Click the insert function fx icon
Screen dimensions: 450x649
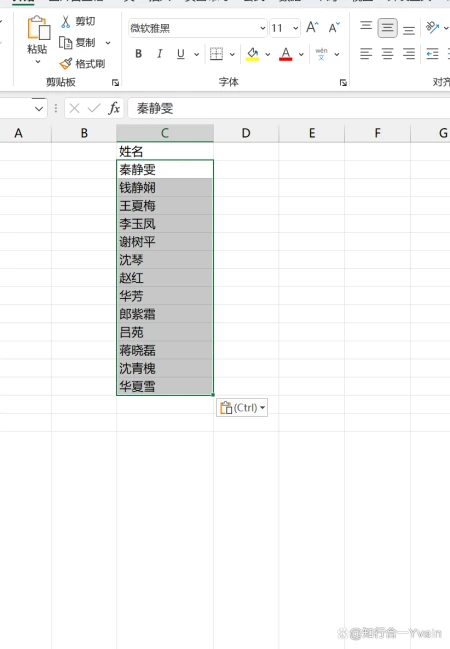click(x=114, y=108)
